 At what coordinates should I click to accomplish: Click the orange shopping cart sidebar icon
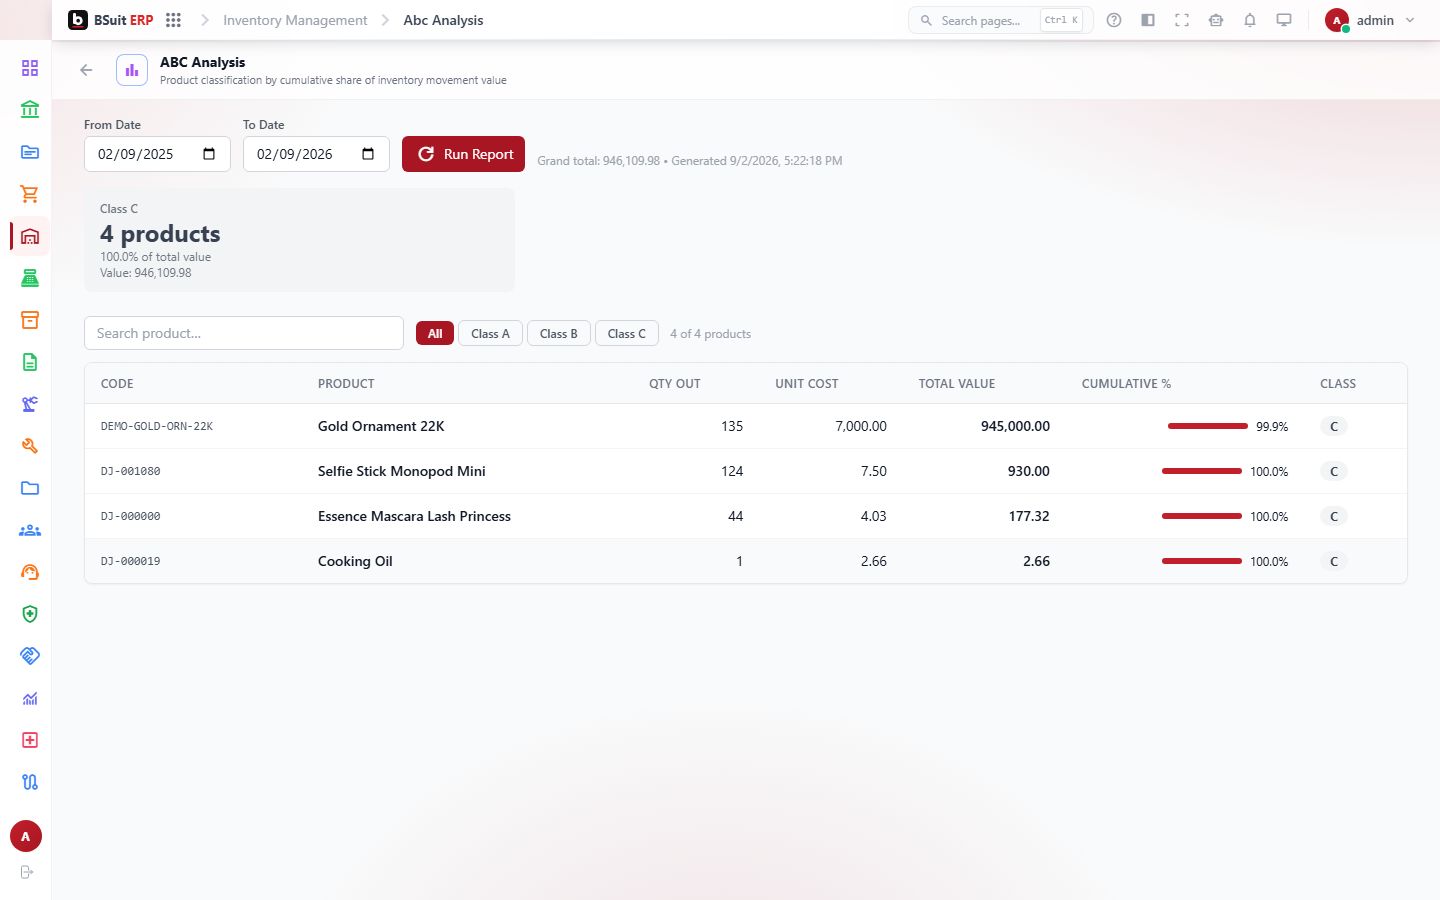point(30,194)
